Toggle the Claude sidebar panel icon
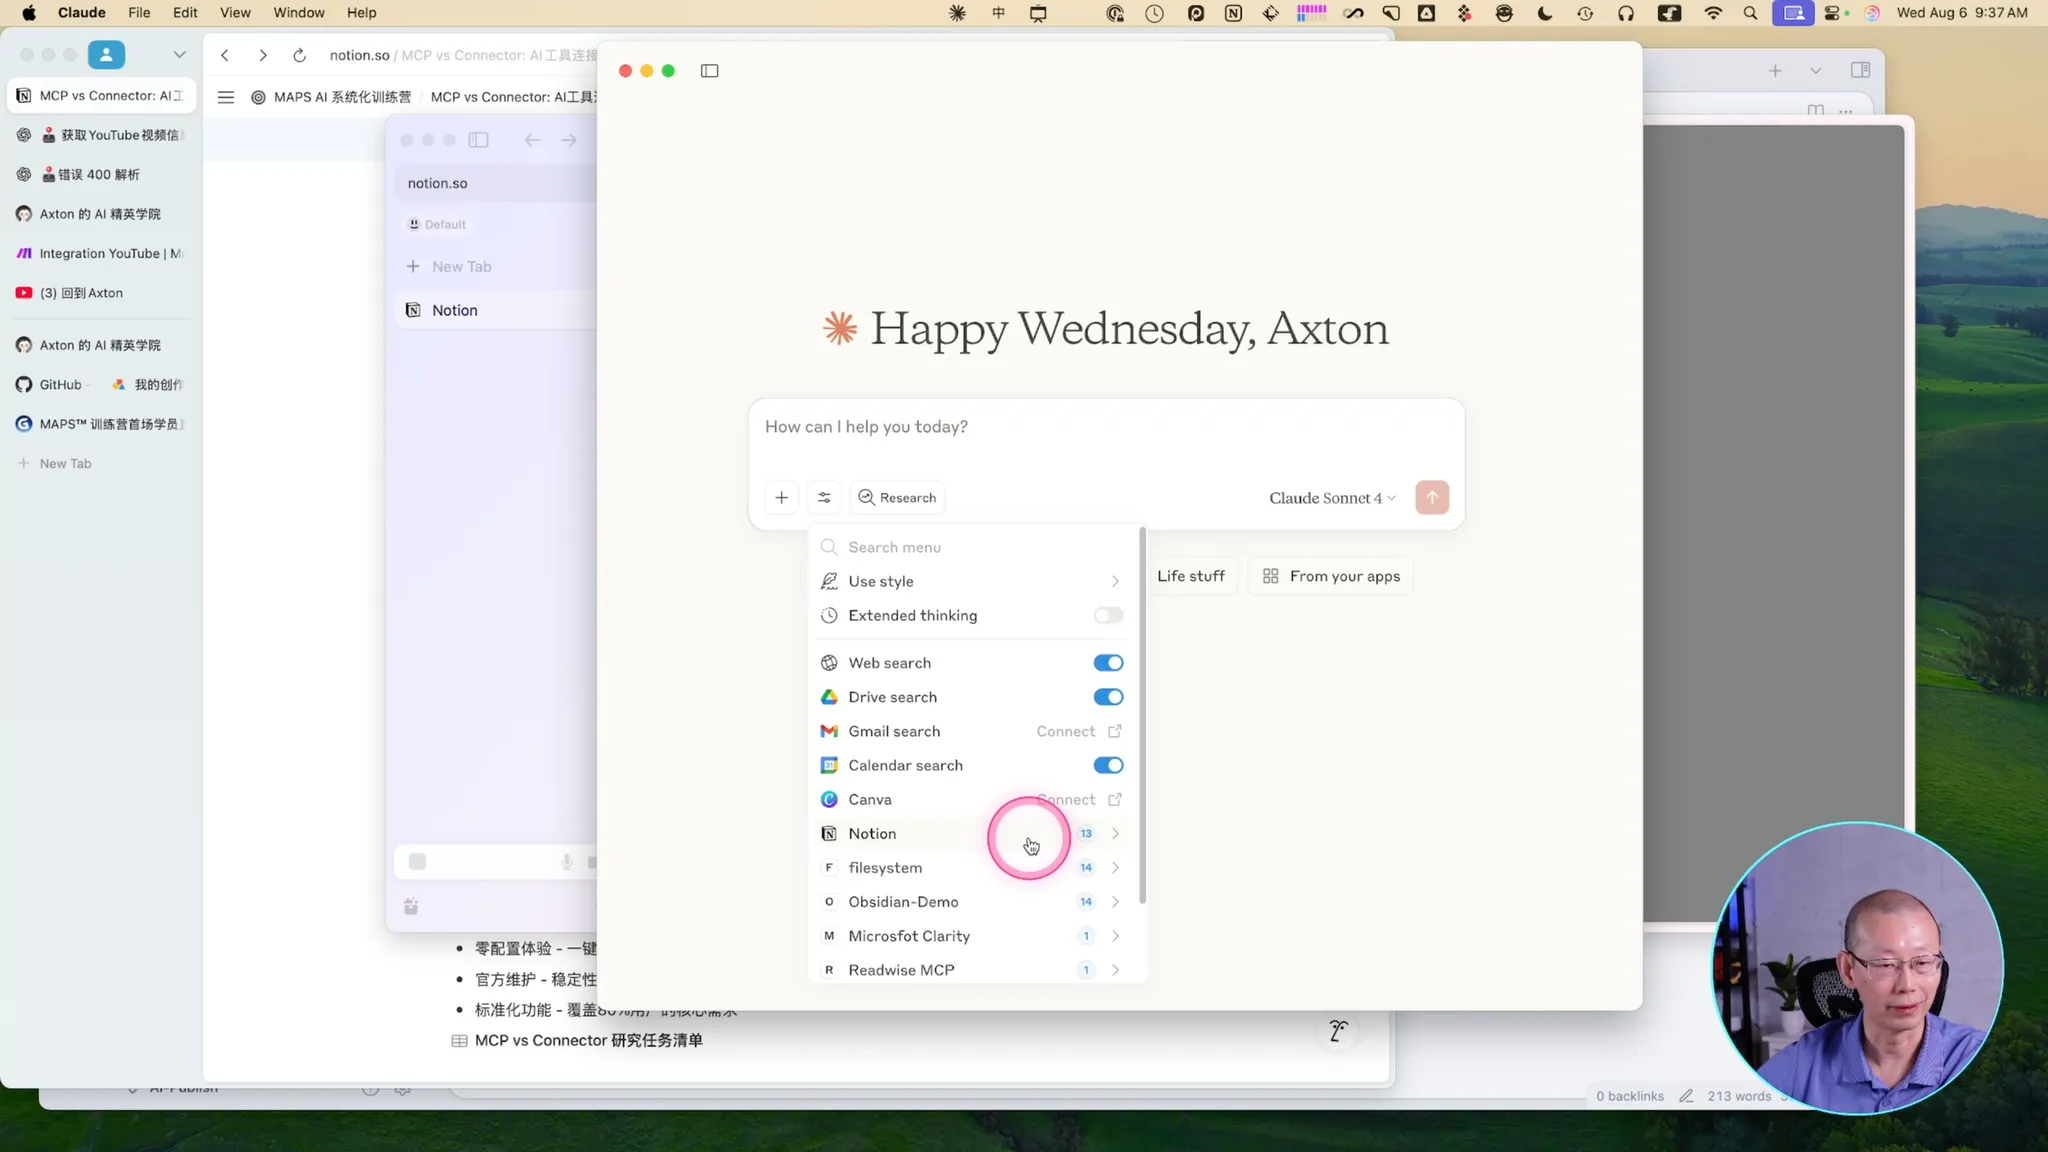The image size is (2048, 1152). click(x=709, y=71)
